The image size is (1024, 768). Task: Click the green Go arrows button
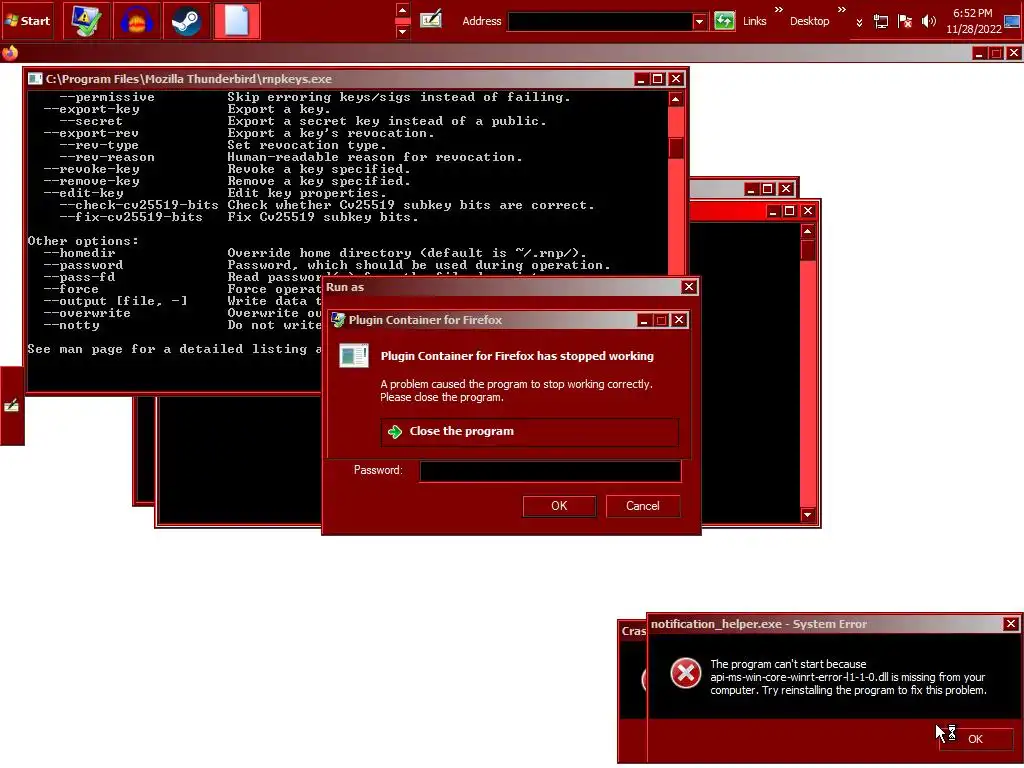(724, 21)
